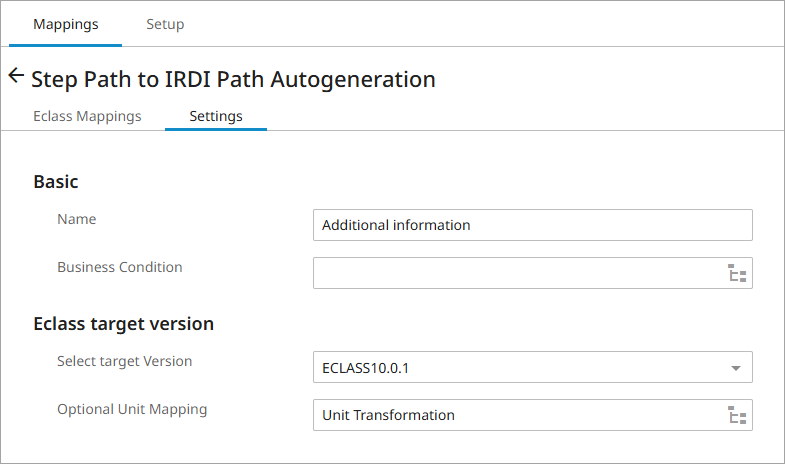
Task: Select the Settings sub-tab
Action: [x=216, y=116]
